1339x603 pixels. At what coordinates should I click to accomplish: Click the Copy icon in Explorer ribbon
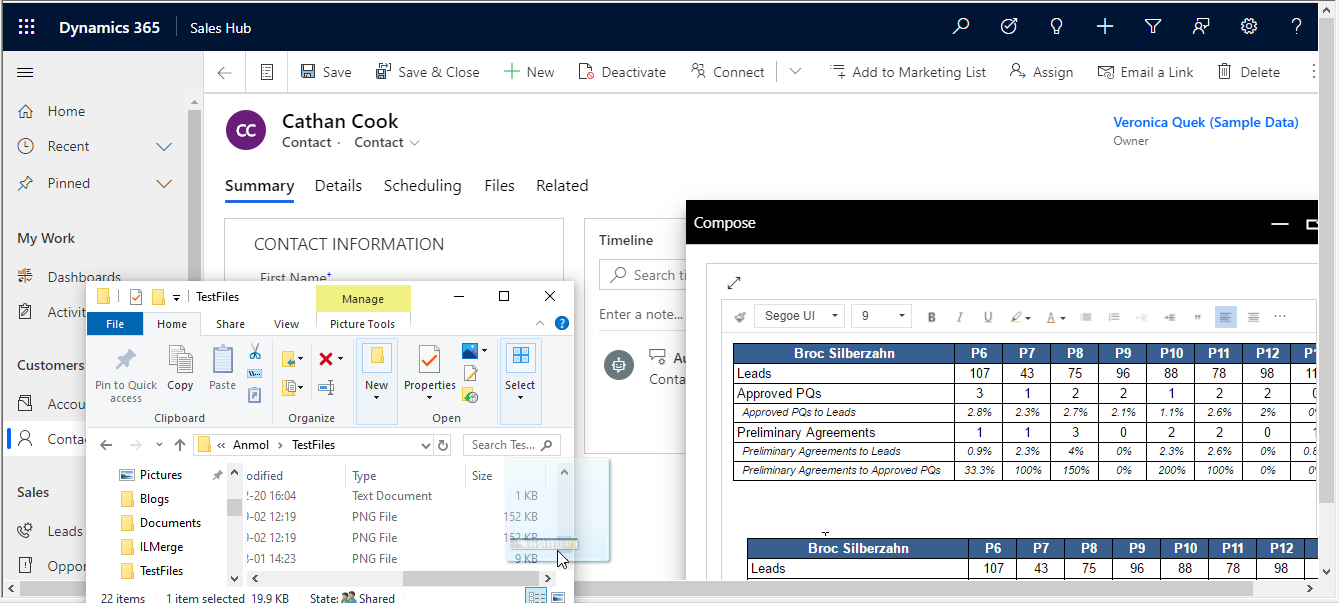[x=180, y=368]
